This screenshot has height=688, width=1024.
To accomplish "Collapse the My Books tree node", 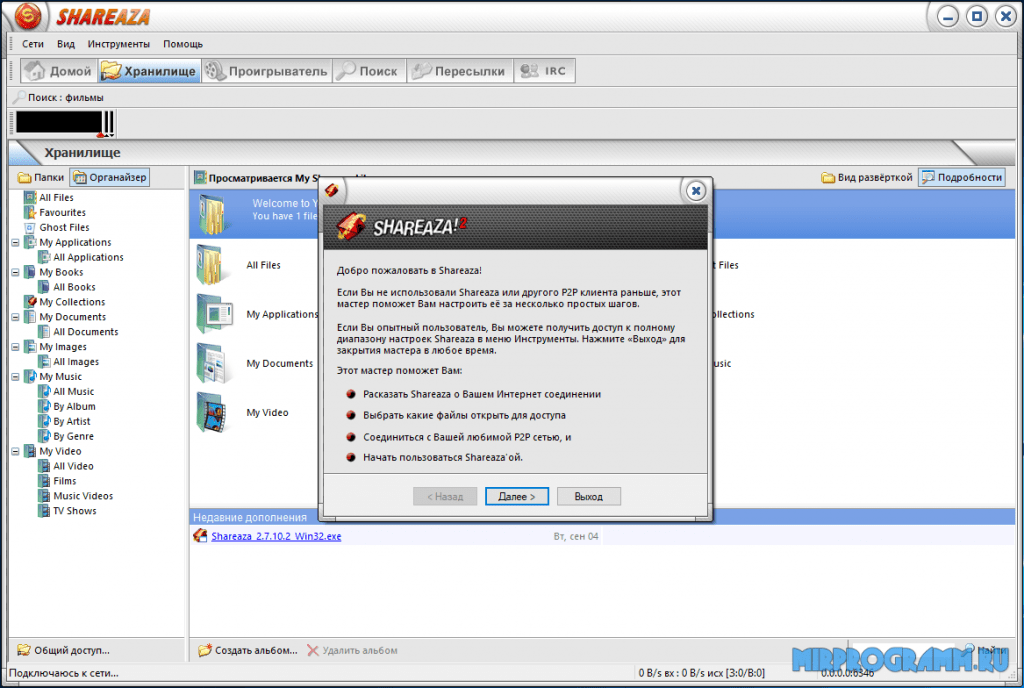I will click(15, 272).
